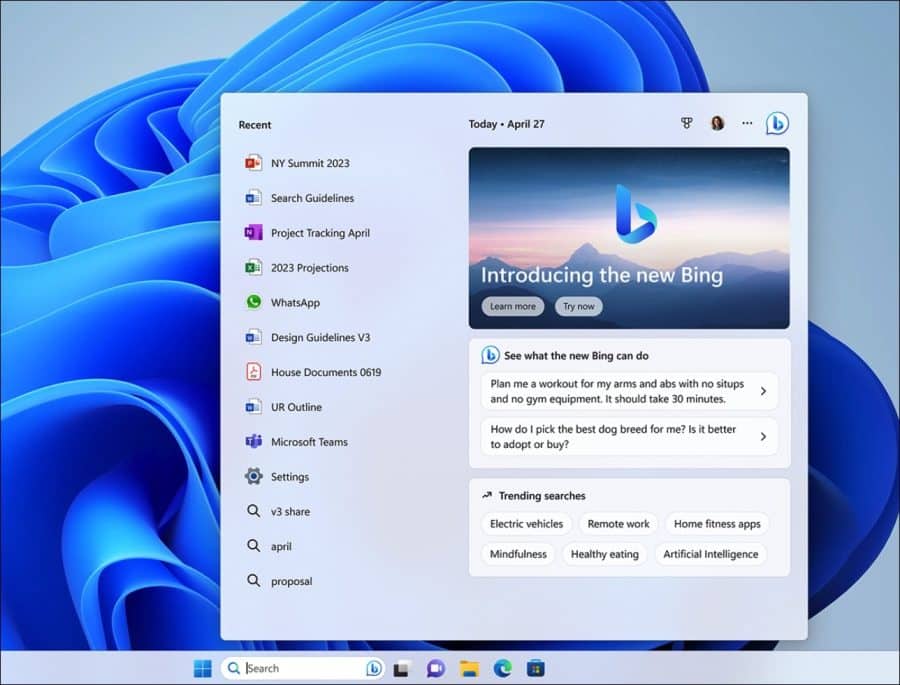Open the three-dot more options menu
900x685 pixels.
(x=747, y=123)
